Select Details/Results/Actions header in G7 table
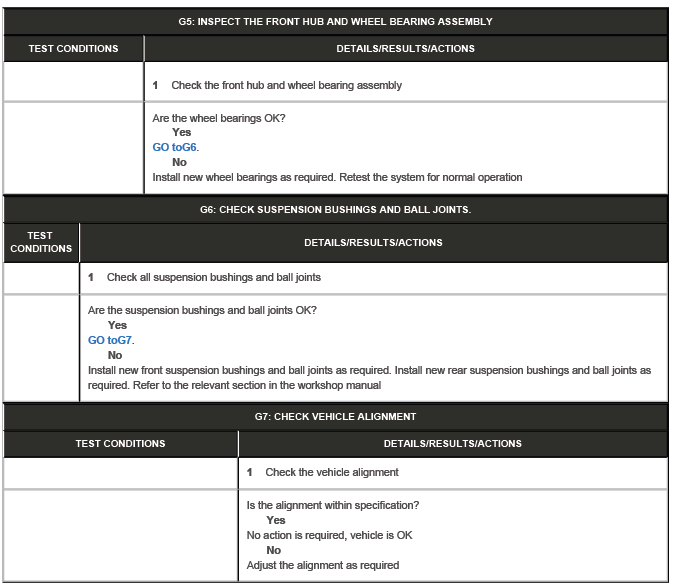This screenshot has width=673, height=585. (x=452, y=443)
